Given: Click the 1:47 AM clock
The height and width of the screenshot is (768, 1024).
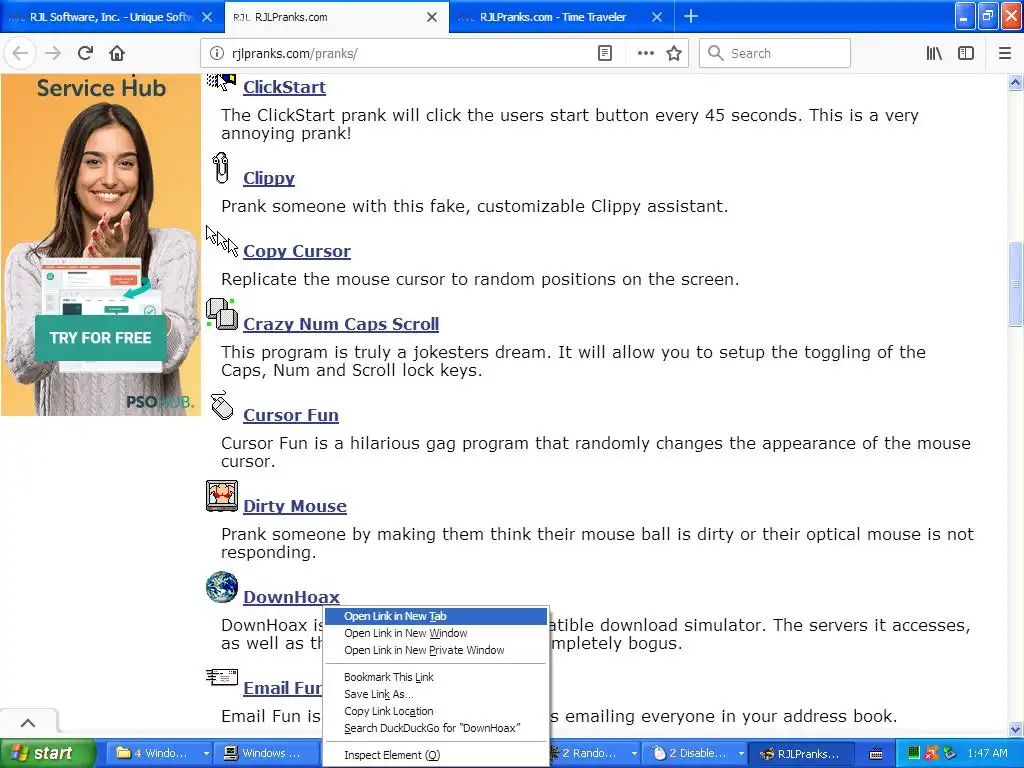Looking at the screenshot, I should pos(987,753).
